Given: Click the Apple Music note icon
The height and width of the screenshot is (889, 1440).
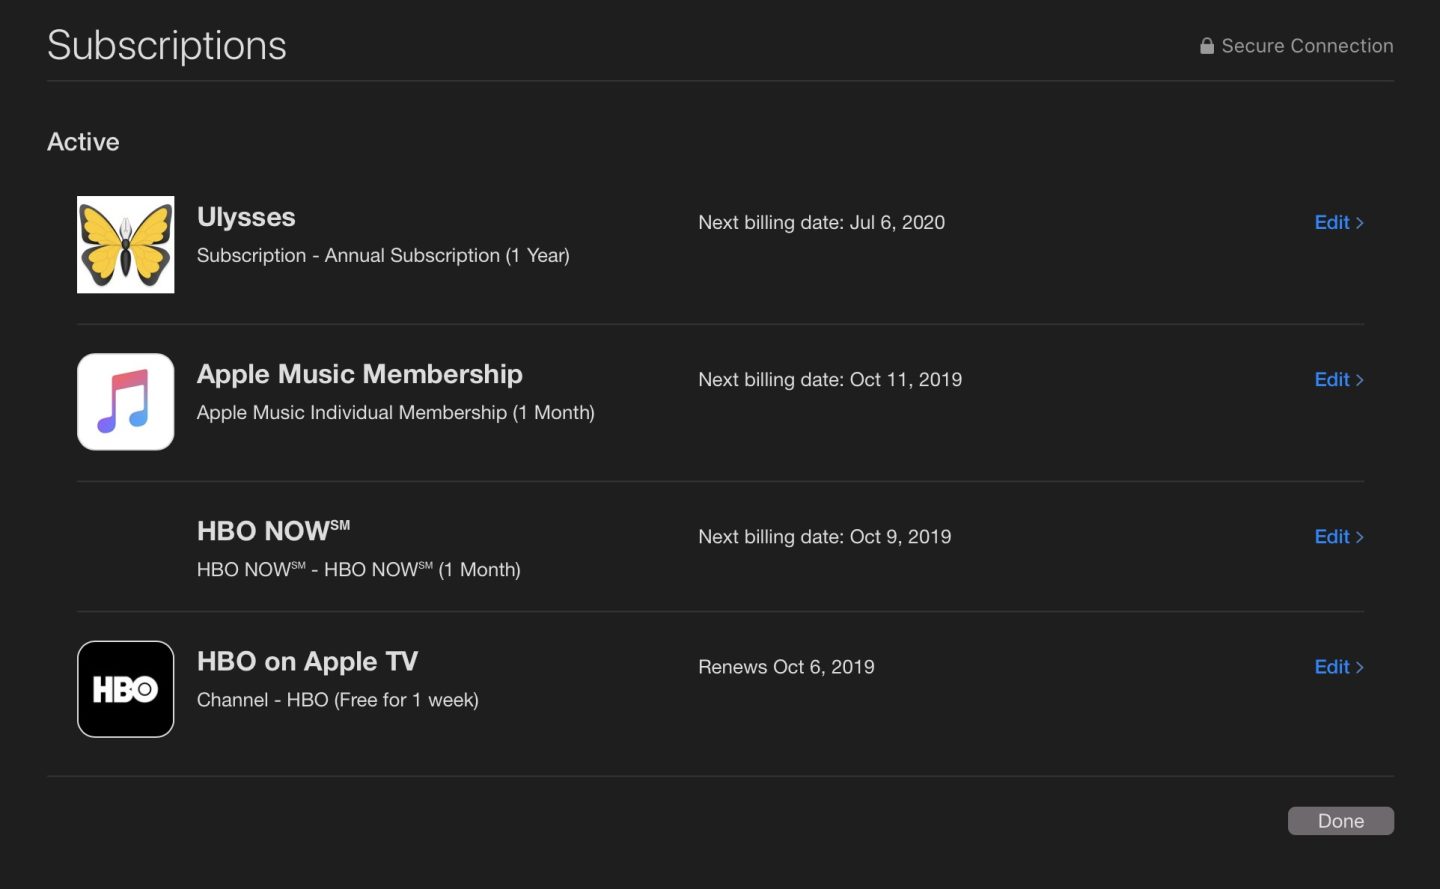Looking at the screenshot, I should (x=125, y=401).
